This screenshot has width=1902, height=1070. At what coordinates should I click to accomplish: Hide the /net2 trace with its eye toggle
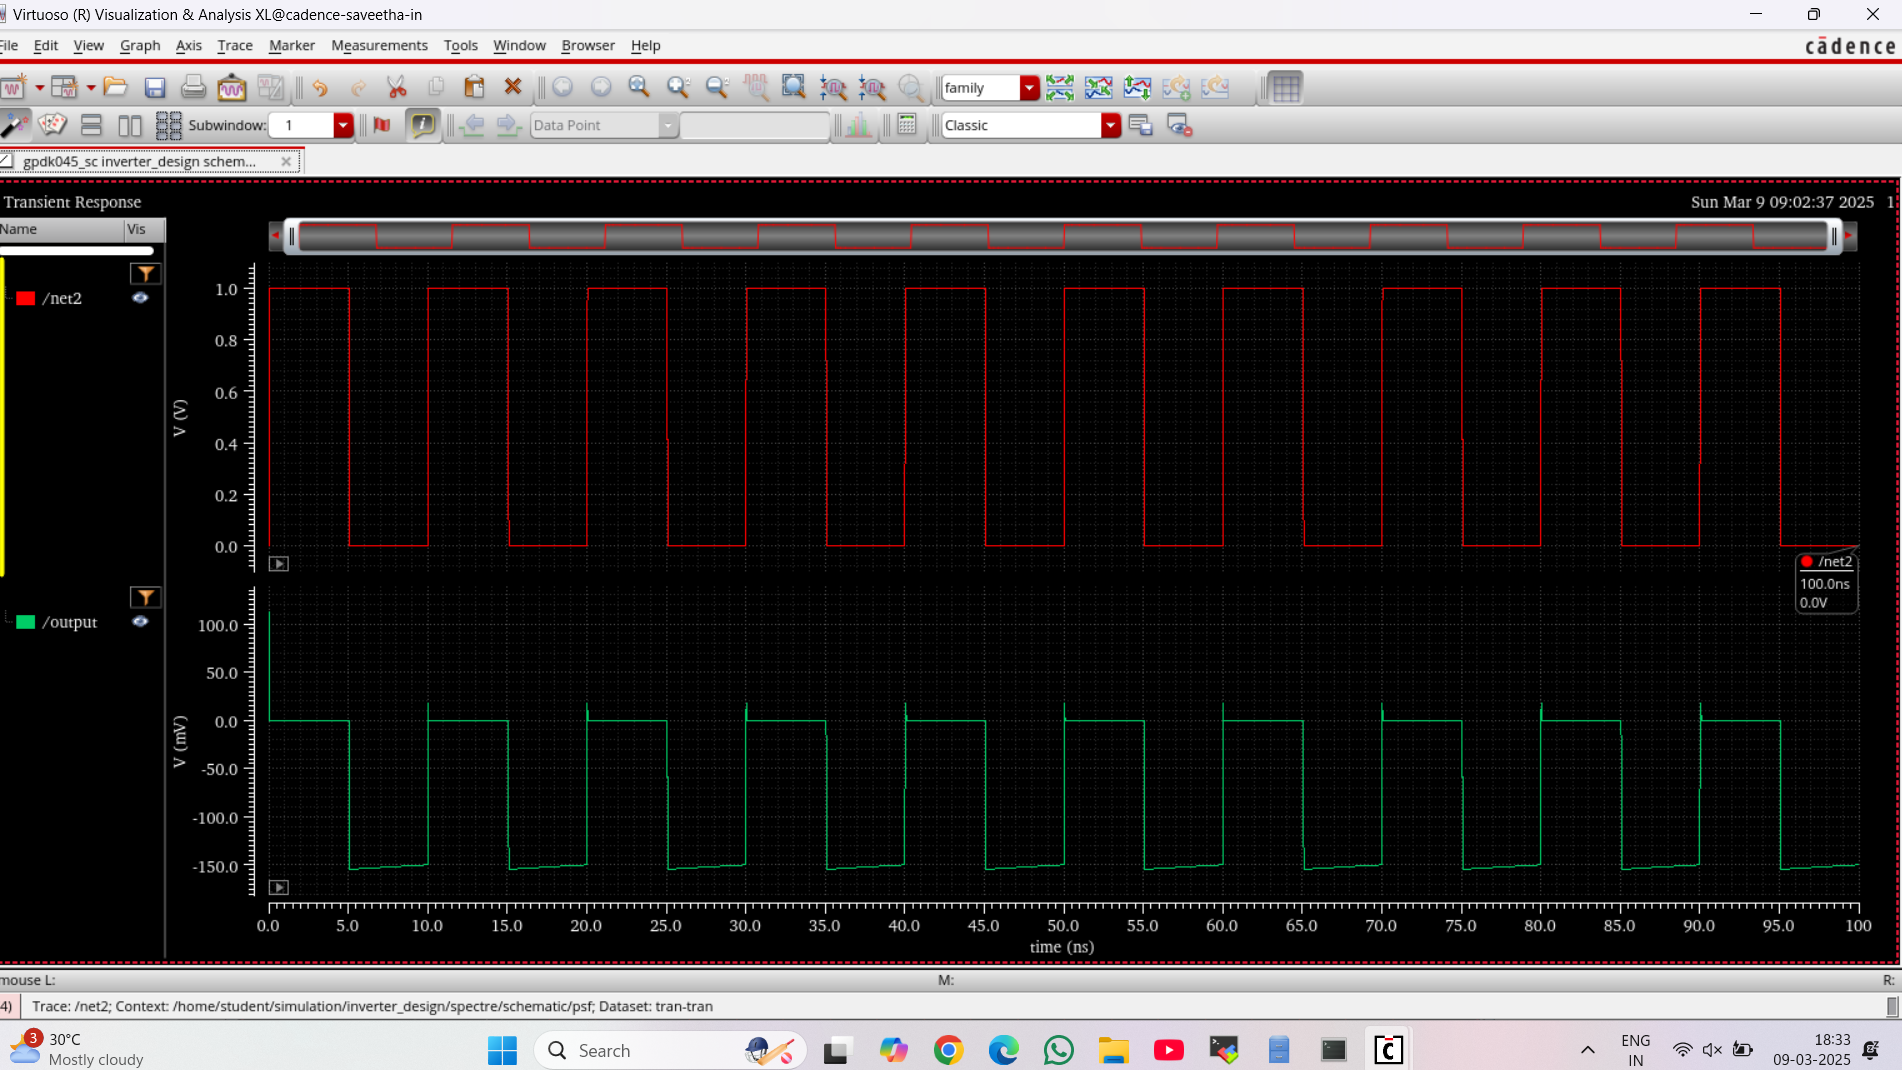[x=140, y=298]
